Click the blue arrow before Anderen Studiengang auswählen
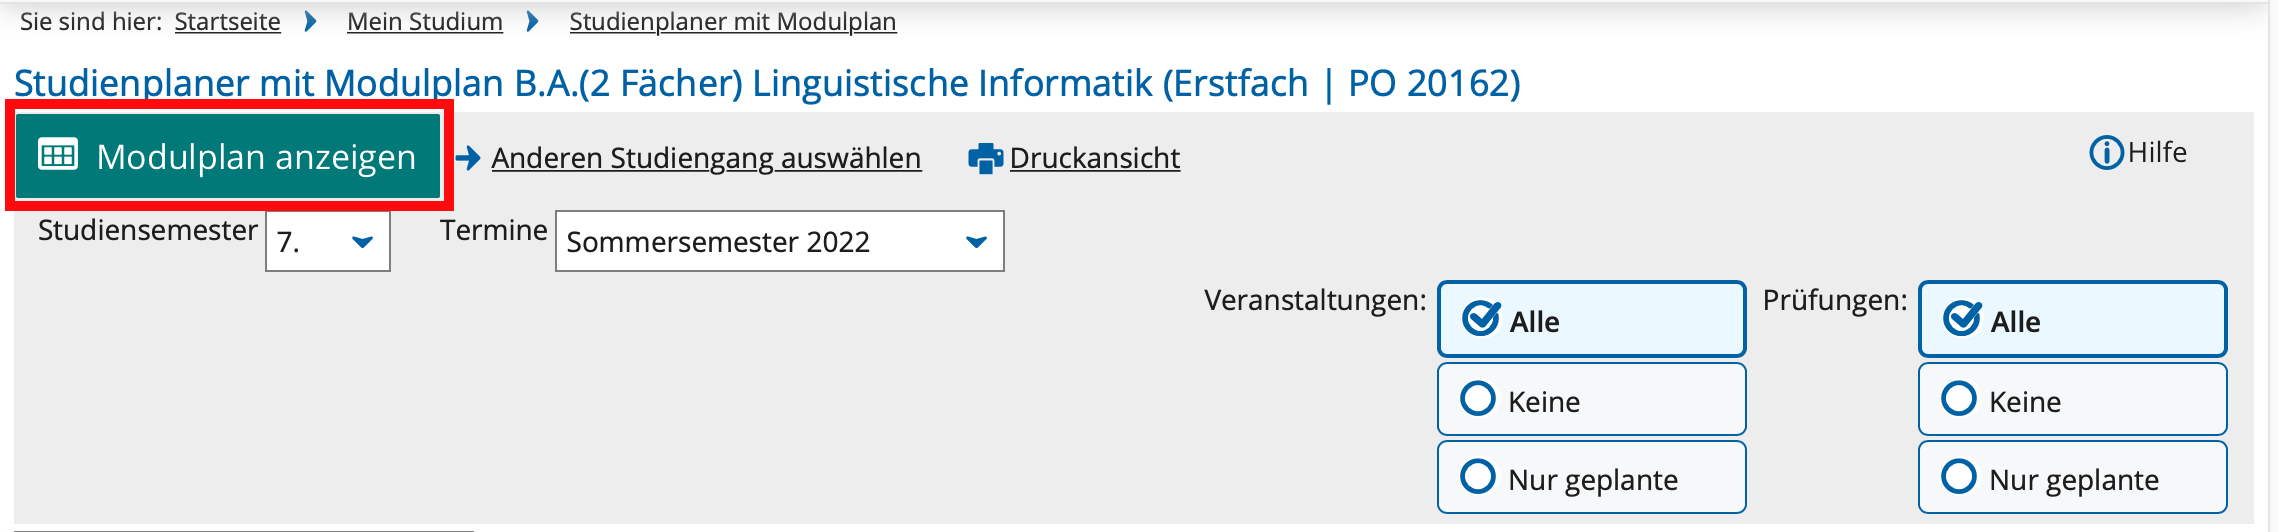This screenshot has height=532, width=2278. tap(468, 158)
